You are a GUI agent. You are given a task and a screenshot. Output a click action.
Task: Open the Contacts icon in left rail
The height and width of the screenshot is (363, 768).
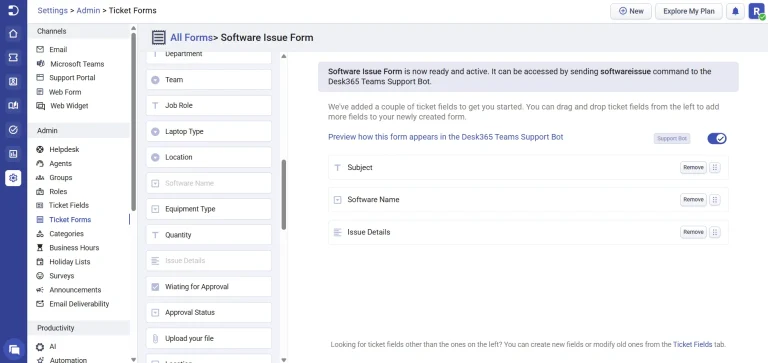pyautogui.click(x=13, y=82)
